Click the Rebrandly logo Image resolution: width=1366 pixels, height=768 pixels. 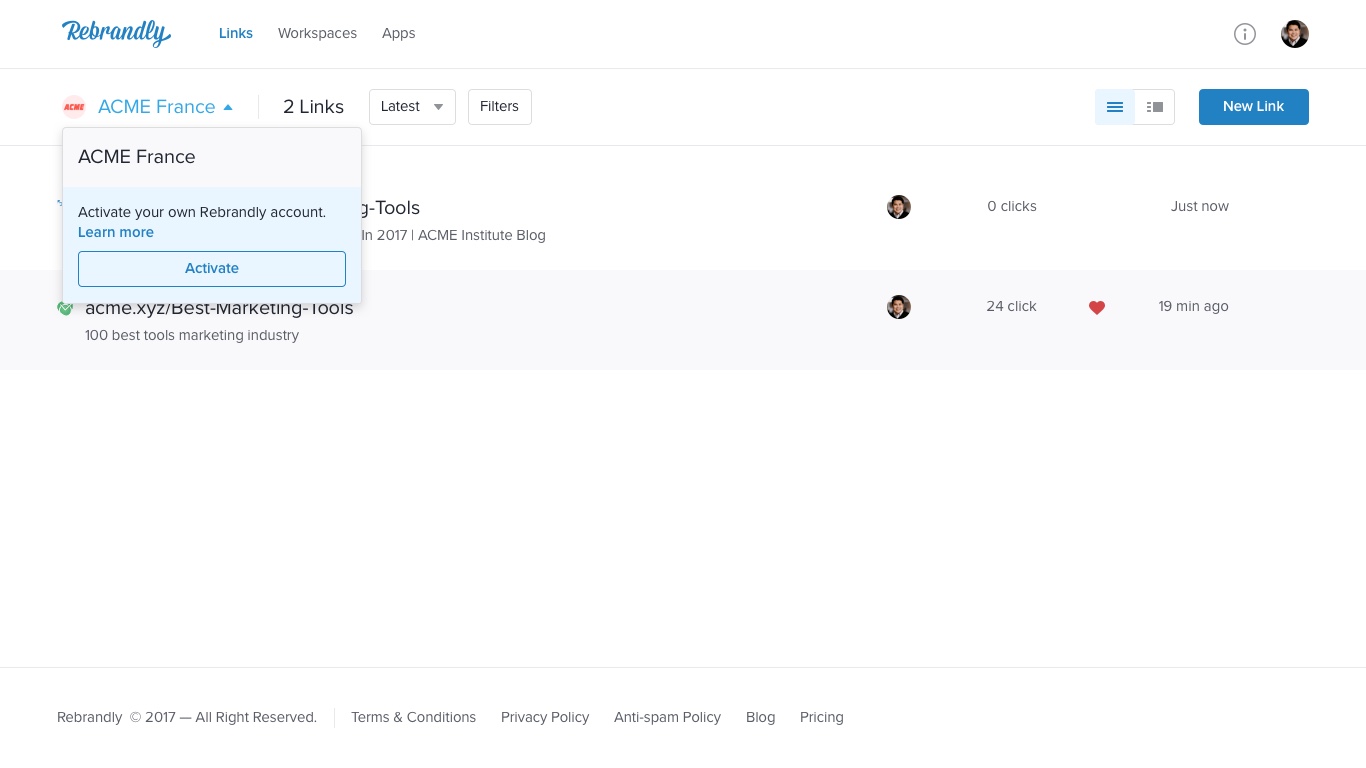coord(116,33)
